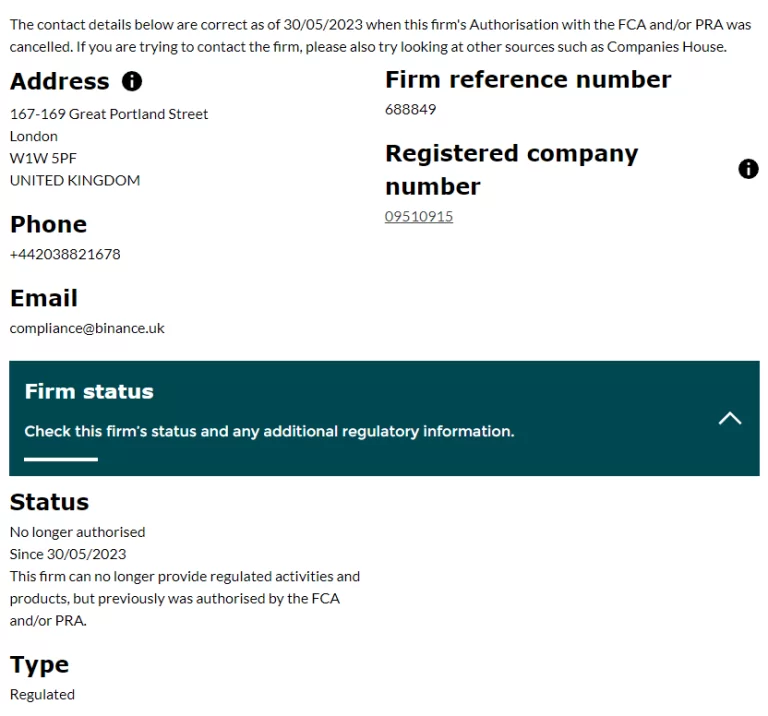Click the '167-169 Great Portland Street' line
This screenshot has height=716, width=768.
pyautogui.click(x=109, y=114)
